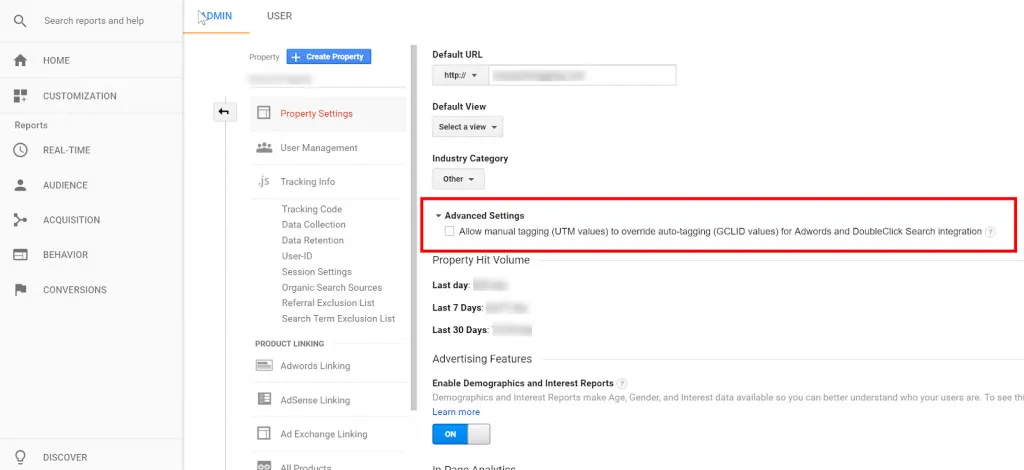Open Conversions via the flag icon

point(20,290)
